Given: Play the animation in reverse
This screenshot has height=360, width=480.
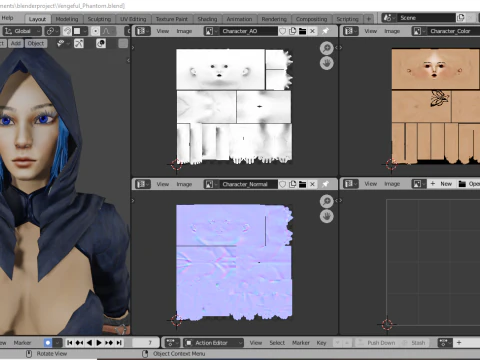Looking at the screenshot, I should click(89, 343).
